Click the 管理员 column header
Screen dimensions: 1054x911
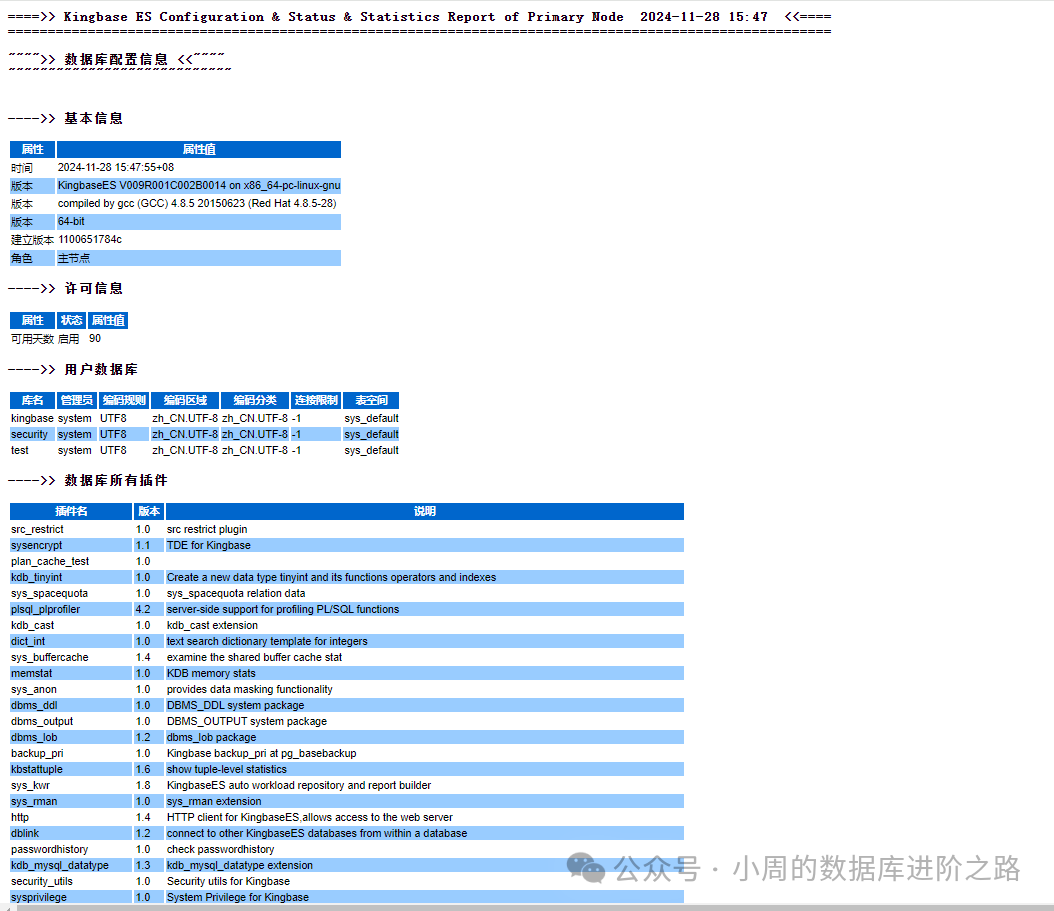coord(77,400)
